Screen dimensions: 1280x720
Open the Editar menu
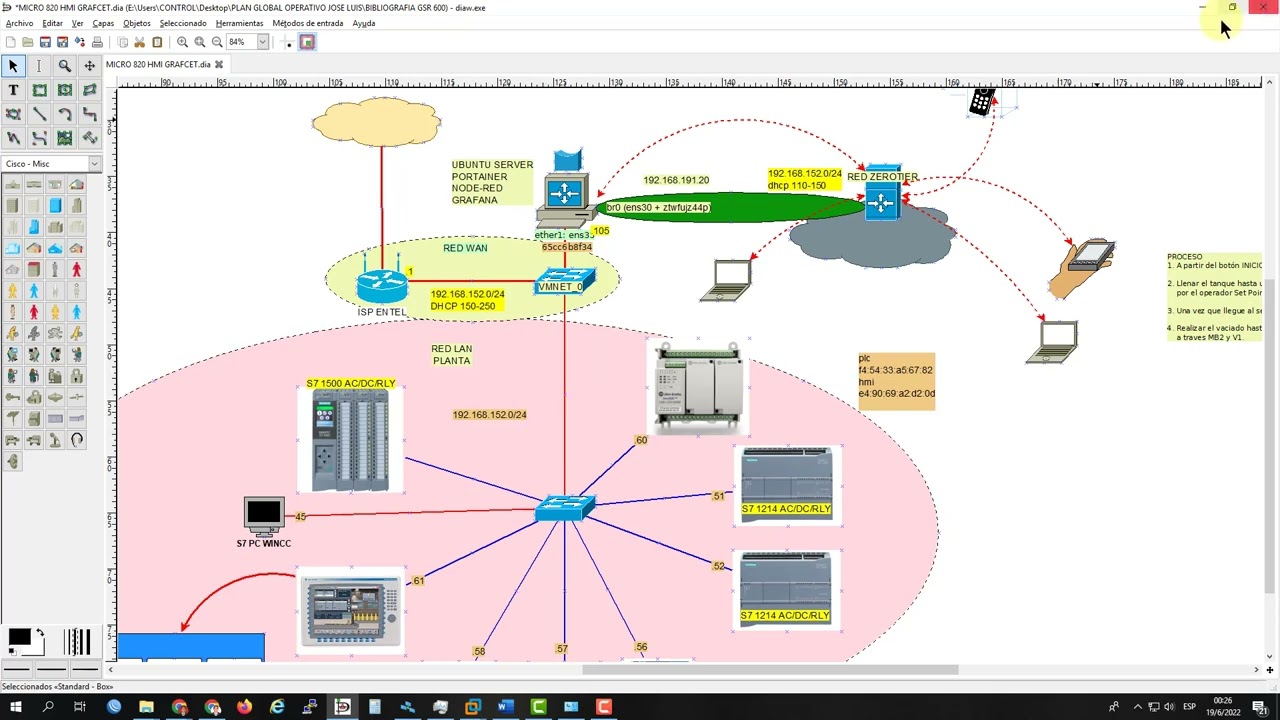[x=52, y=23]
